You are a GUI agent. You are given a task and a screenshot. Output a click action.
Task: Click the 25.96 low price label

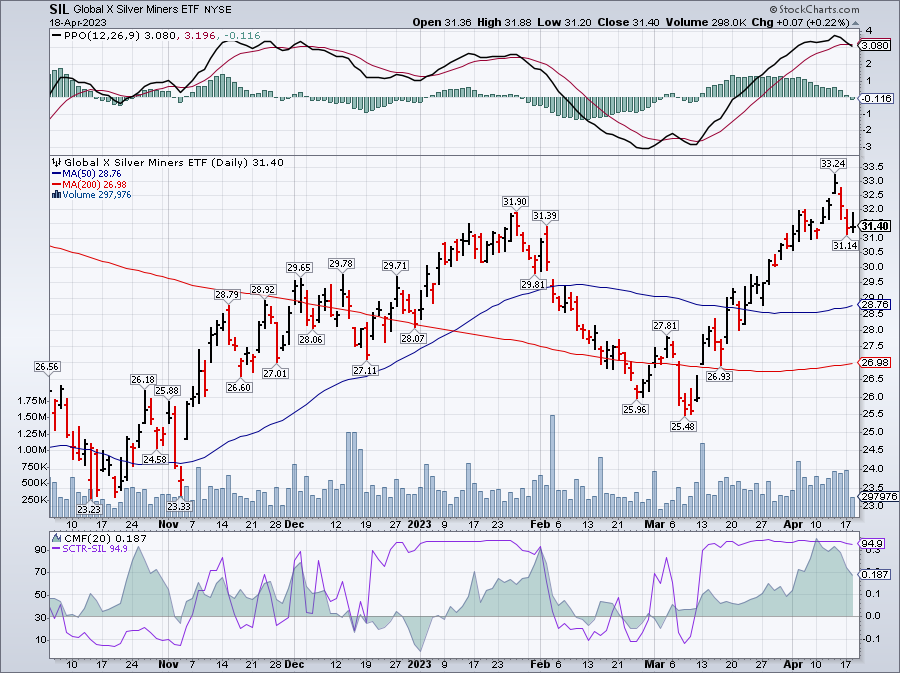(634, 409)
